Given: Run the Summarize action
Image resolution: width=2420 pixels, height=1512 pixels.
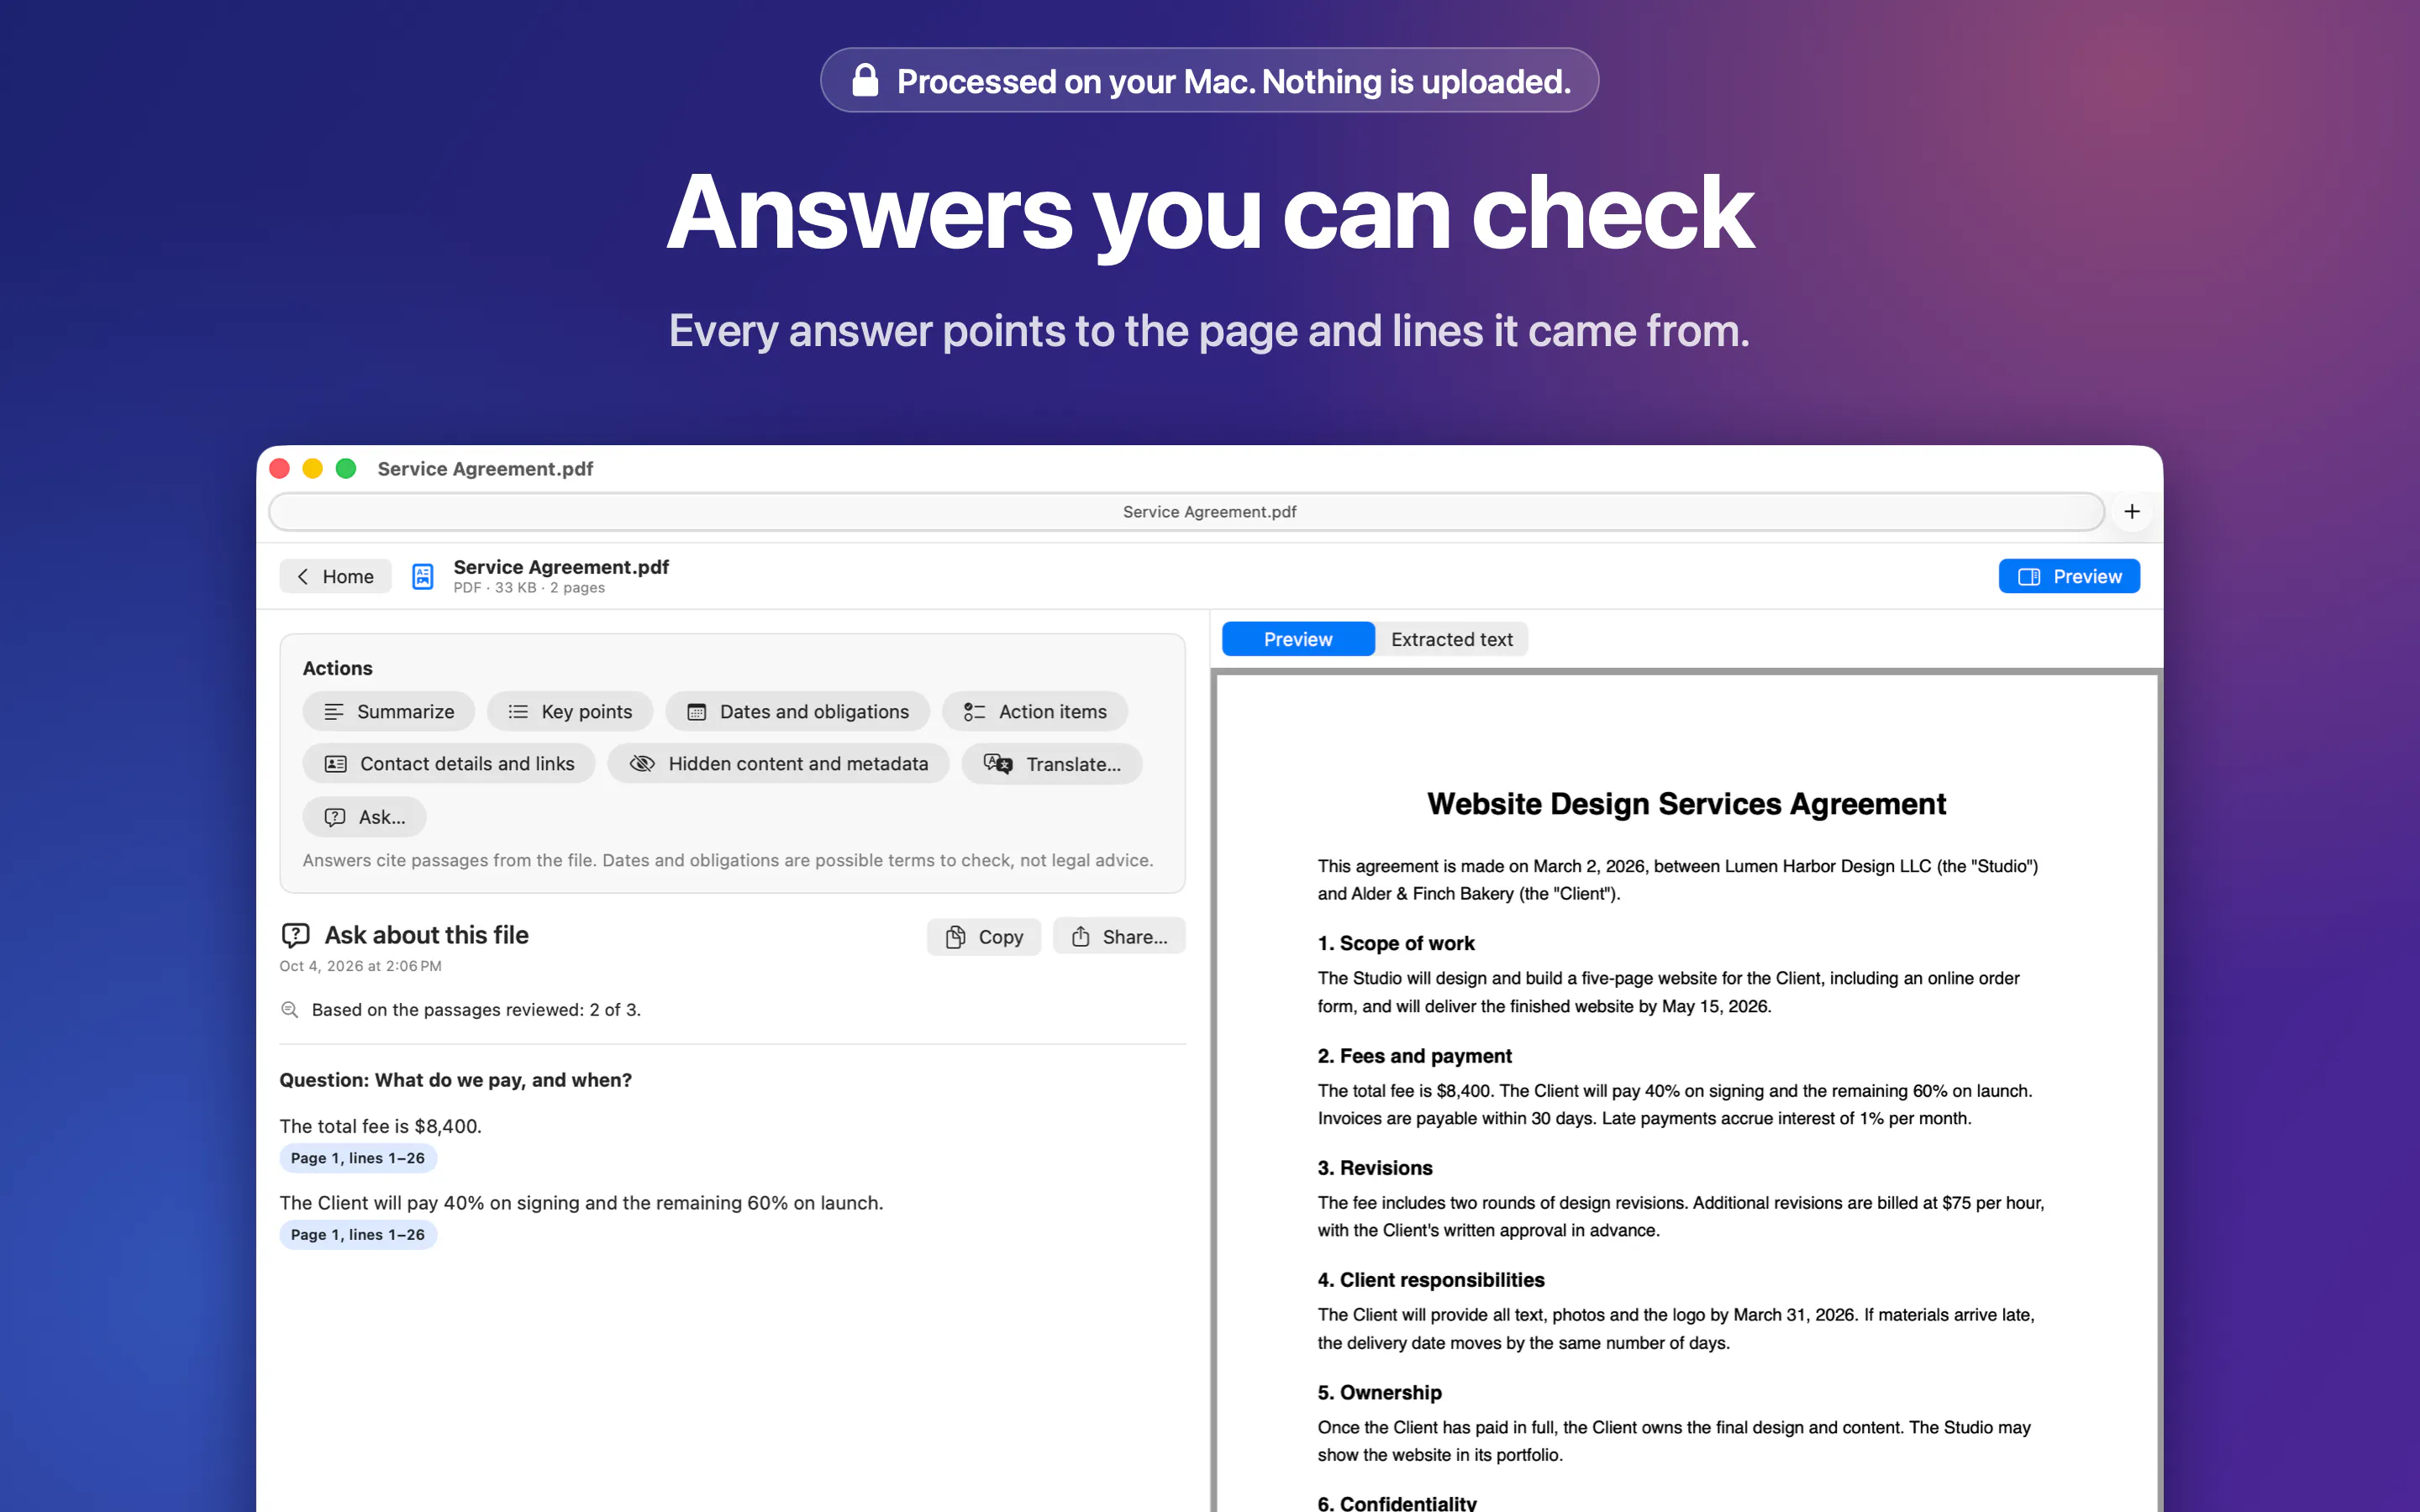Looking at the screenshot, I should pos(389,711).
